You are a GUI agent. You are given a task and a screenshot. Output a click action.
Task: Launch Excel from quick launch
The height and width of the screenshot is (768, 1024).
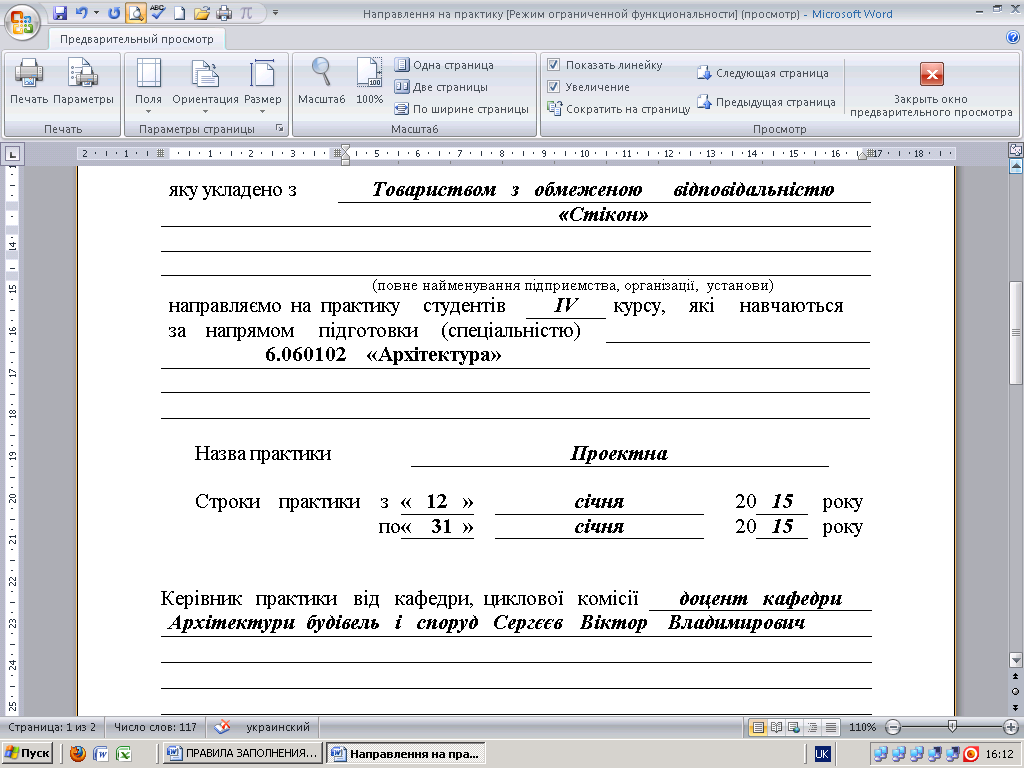point(124,754)
